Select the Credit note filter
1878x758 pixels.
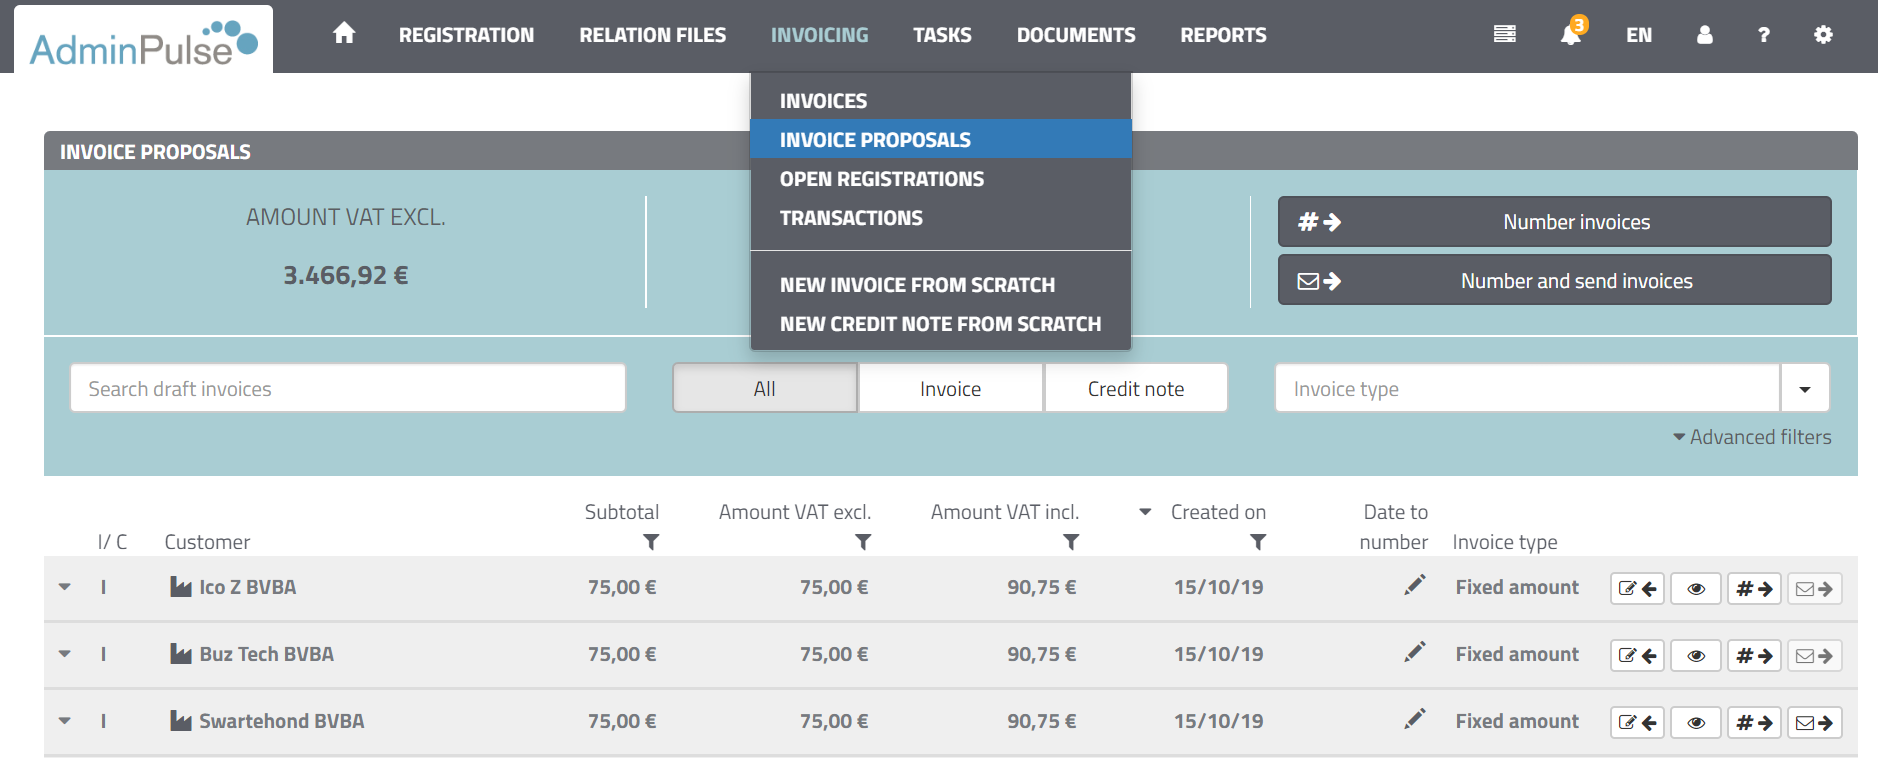(1135, 389)
